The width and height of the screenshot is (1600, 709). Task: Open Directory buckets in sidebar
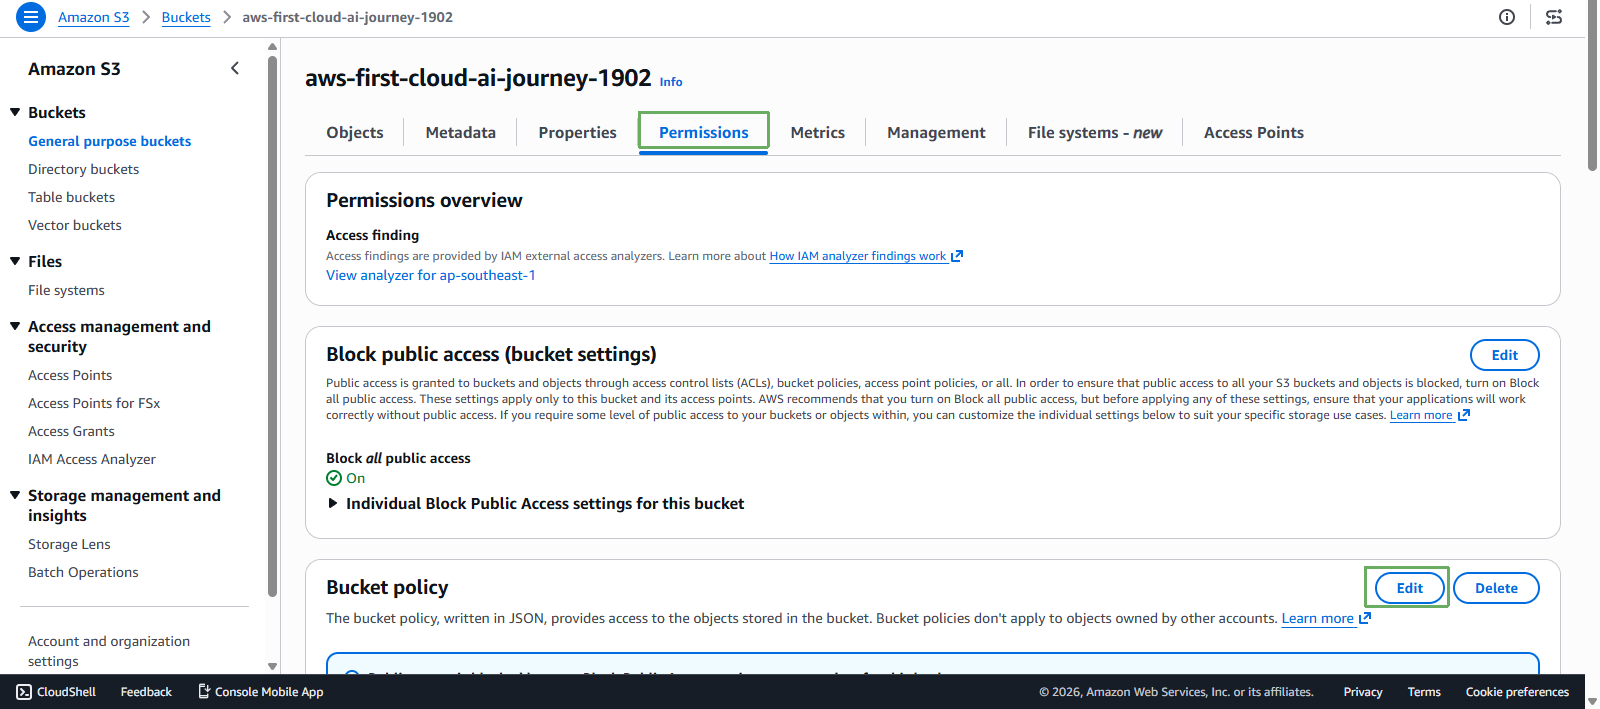pos(84,169)
